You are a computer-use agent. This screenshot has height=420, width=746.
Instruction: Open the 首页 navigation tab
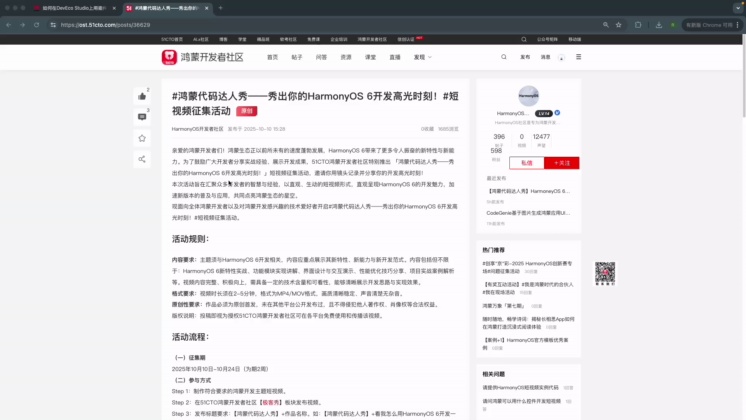coord(272,57)
